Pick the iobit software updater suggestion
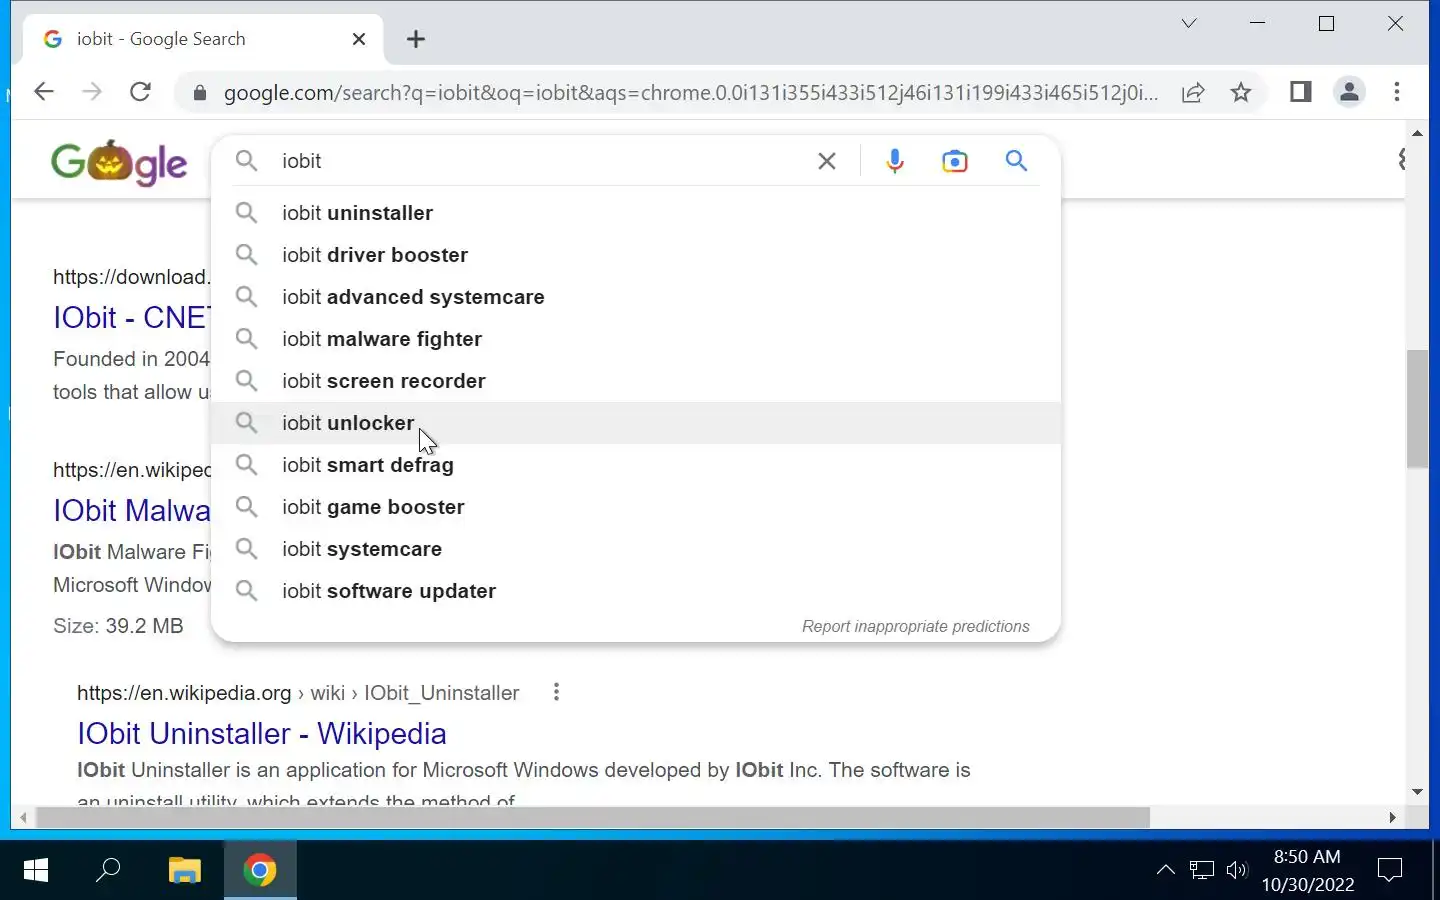The image size is (1440, 900). tap(636, 591)
